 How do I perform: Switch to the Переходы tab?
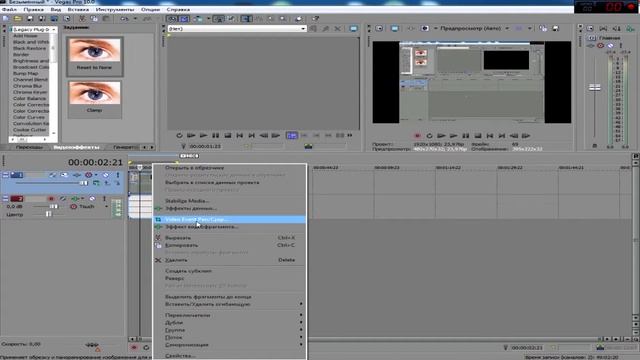(x=29, y=147)
